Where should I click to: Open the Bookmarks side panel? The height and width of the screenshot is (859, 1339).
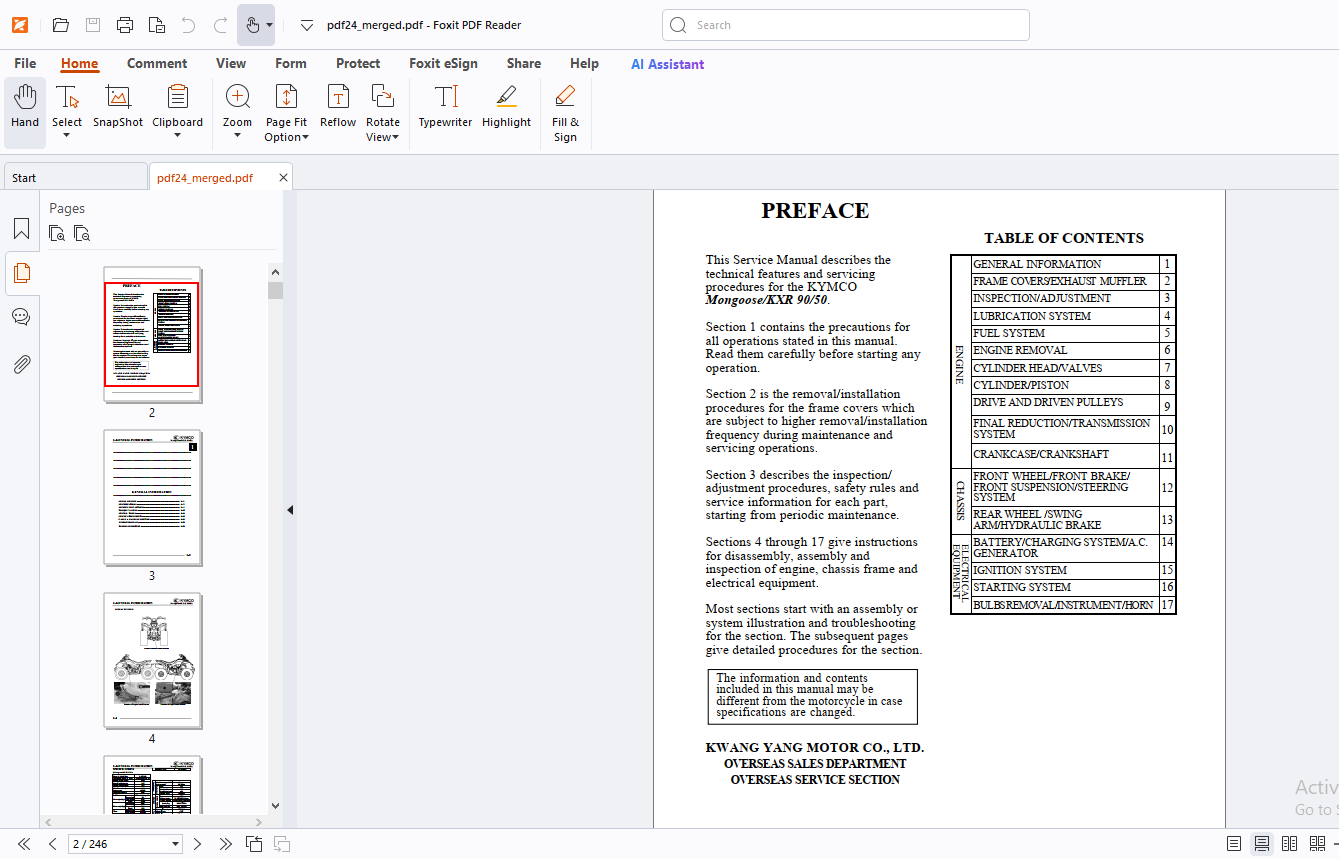pos(21,229)
